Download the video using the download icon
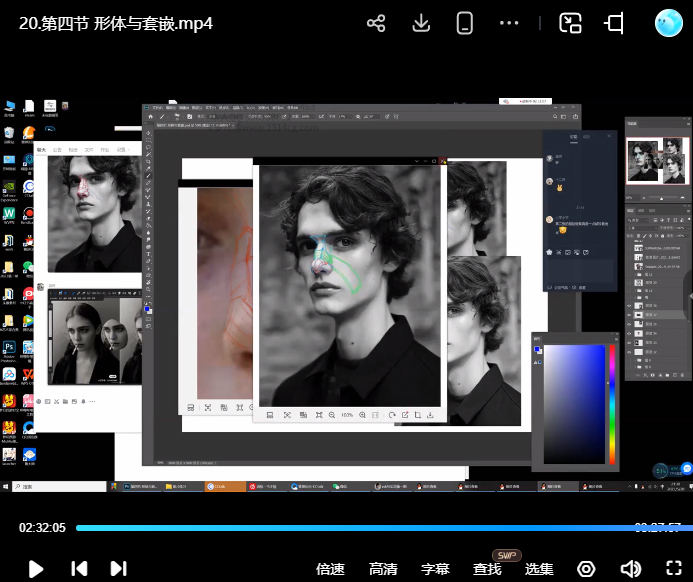 pyautogui.click(x=421, y=23)
